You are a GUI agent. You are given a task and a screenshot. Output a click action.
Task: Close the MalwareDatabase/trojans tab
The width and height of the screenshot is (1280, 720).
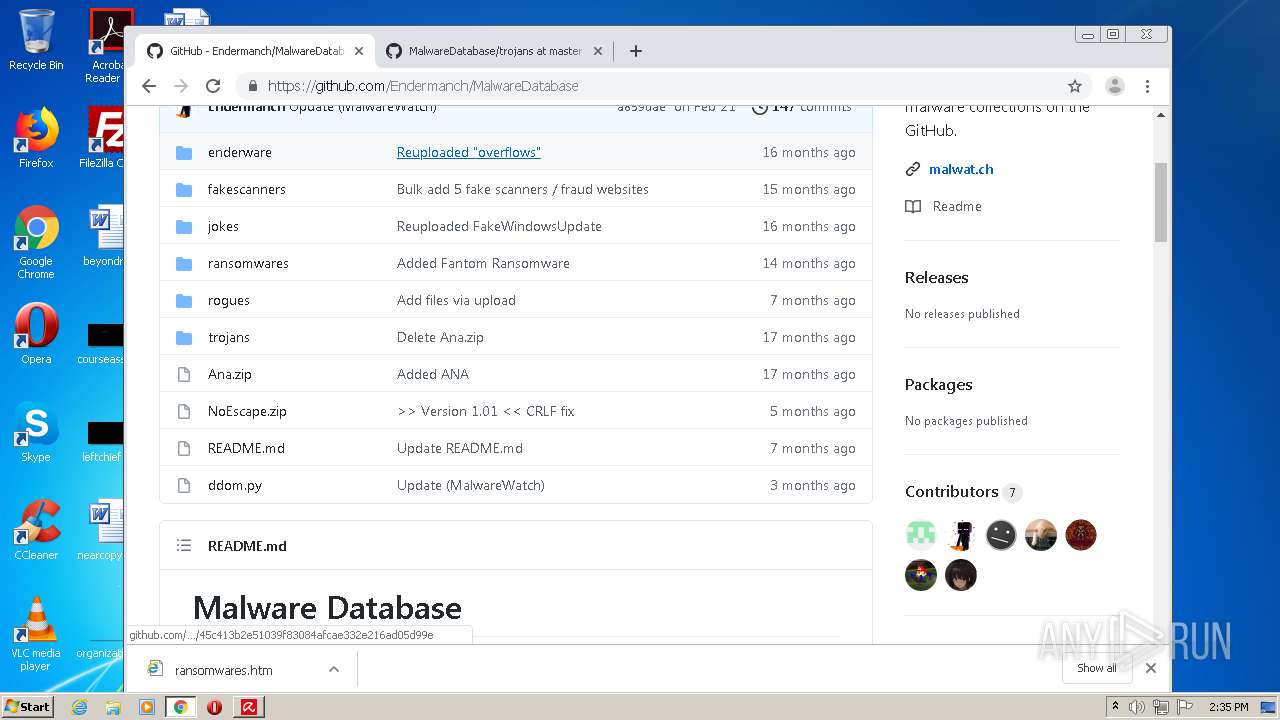[598, 51]
